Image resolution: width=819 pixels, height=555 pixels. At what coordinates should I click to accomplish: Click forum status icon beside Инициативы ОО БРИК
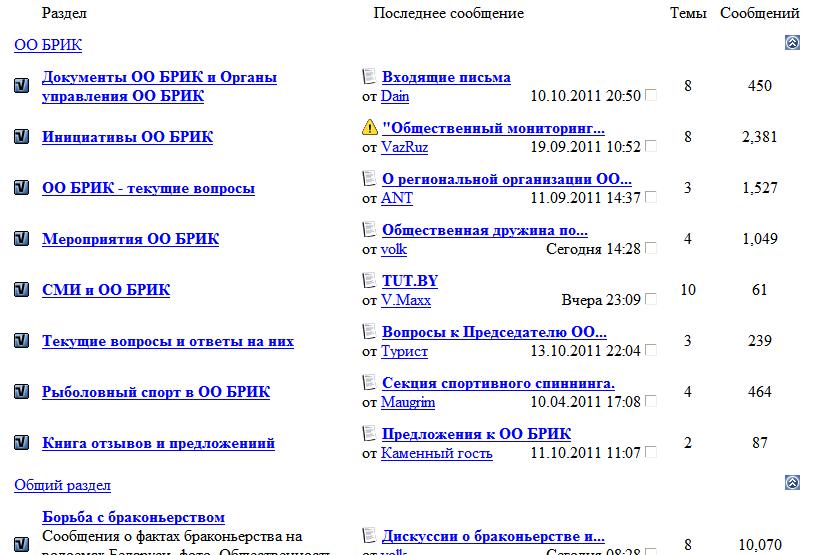tap(21, 137)
